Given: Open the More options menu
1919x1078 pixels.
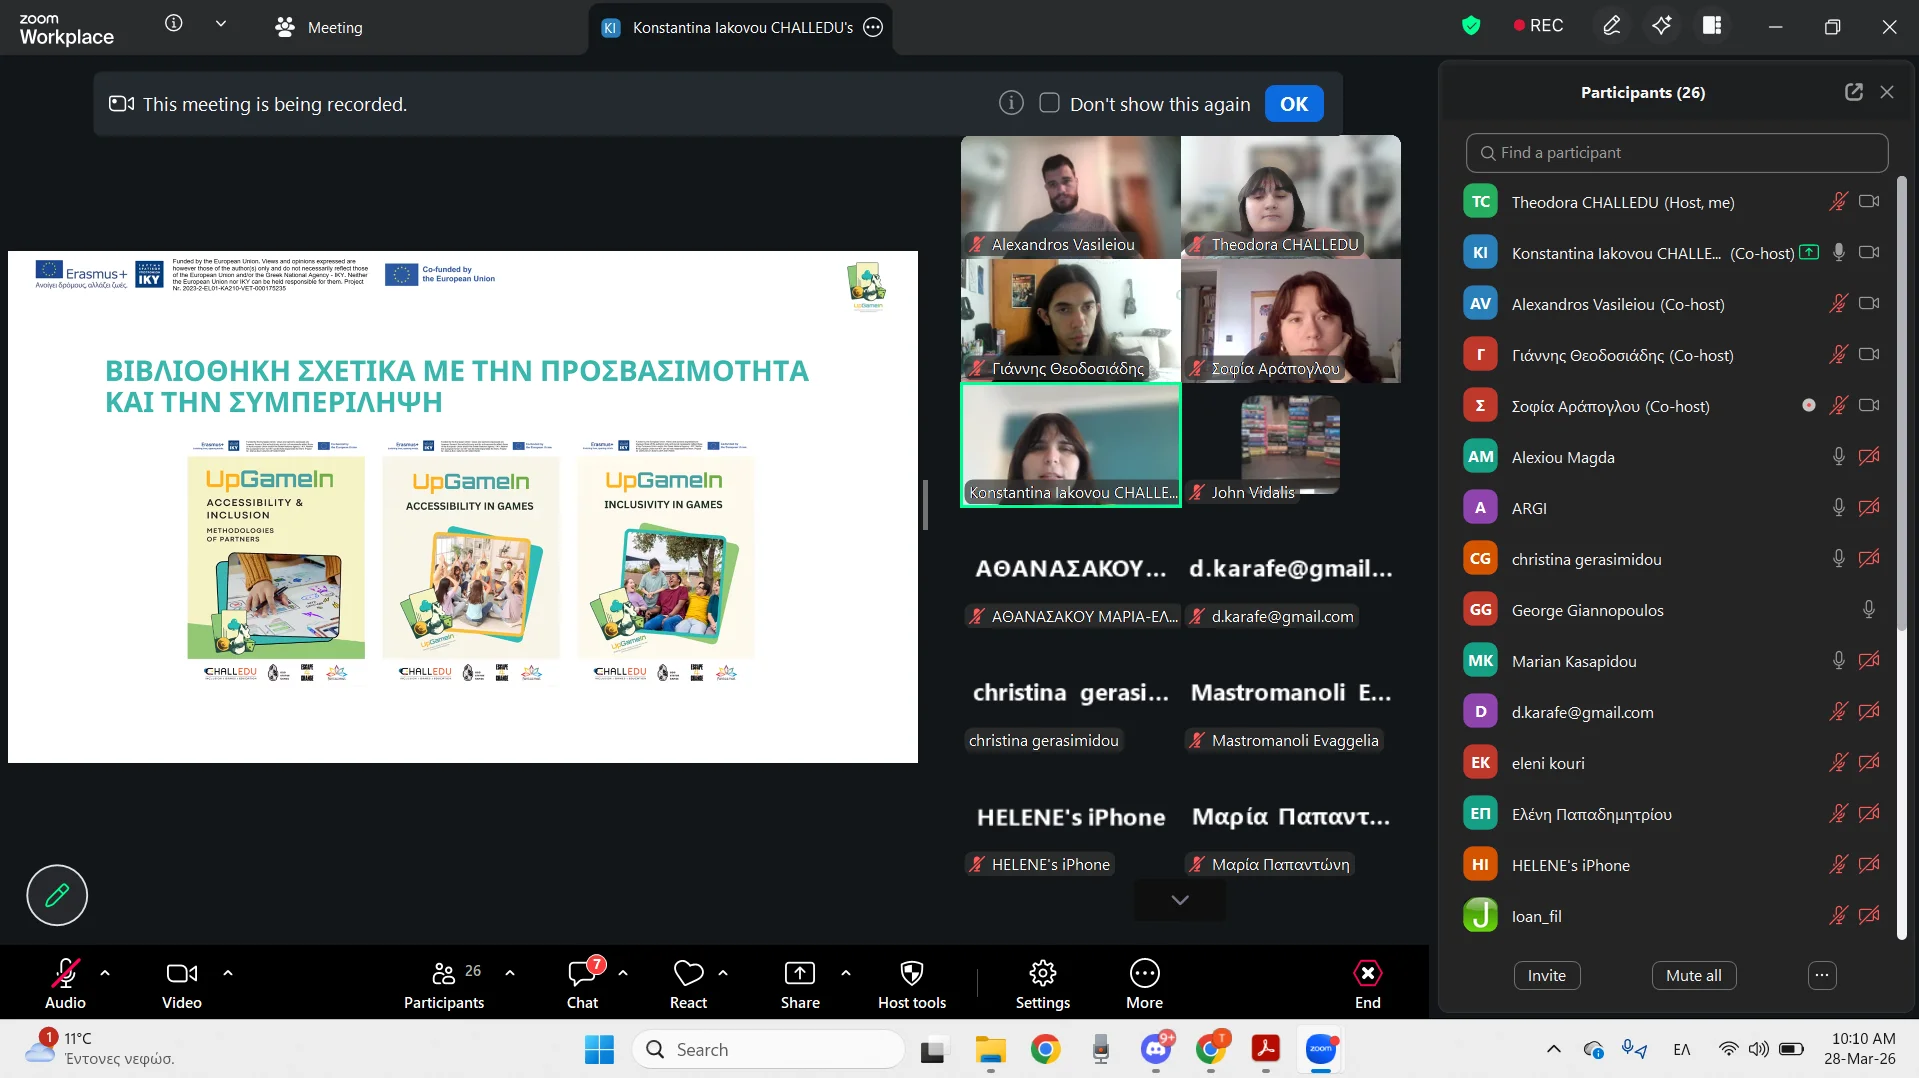Looking at the screenshot, I should tap(1144, 983).
